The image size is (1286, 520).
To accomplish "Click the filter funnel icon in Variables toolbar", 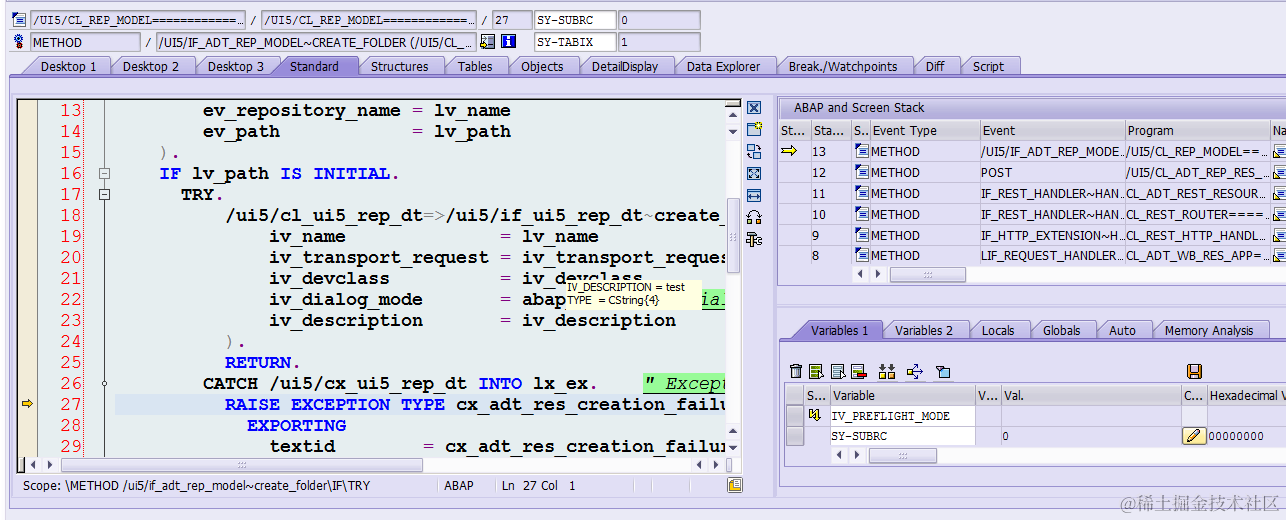I will click(x=942, y=371).
